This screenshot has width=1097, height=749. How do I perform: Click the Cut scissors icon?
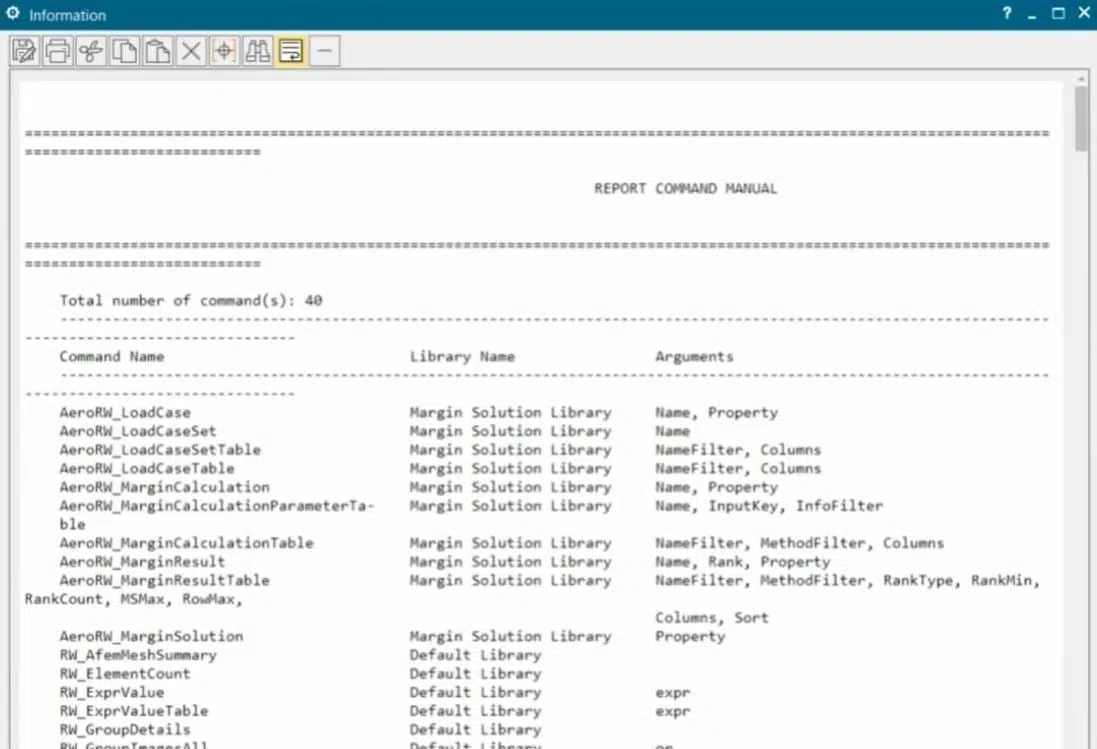91,51
